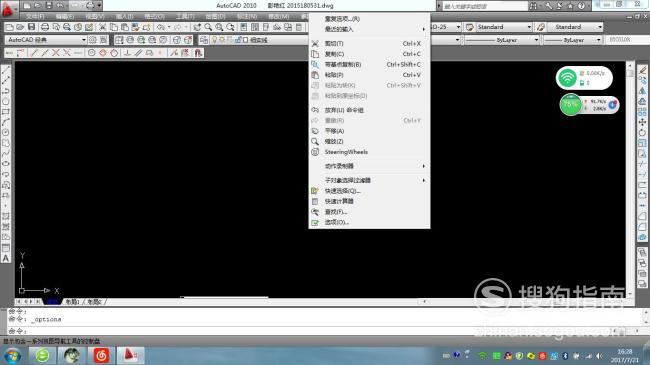Select the multiline Text tool (A icon)
The image size is (650, 365).
click(x=6, y=258)
